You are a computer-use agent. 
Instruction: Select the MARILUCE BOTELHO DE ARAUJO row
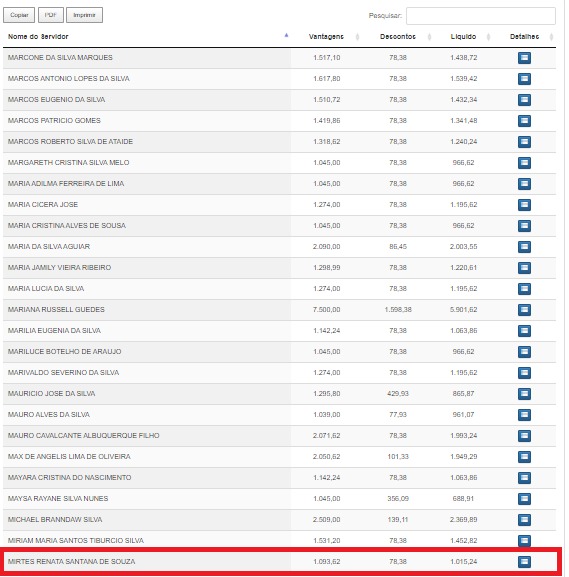pos(279,352)
